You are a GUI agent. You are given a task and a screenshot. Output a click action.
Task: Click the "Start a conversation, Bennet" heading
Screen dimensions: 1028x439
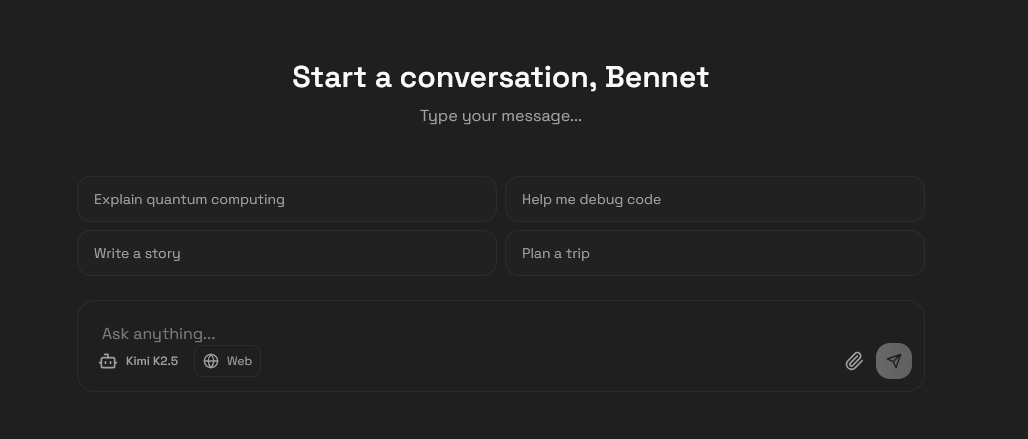pyautogui.click(x=500, y=77)
